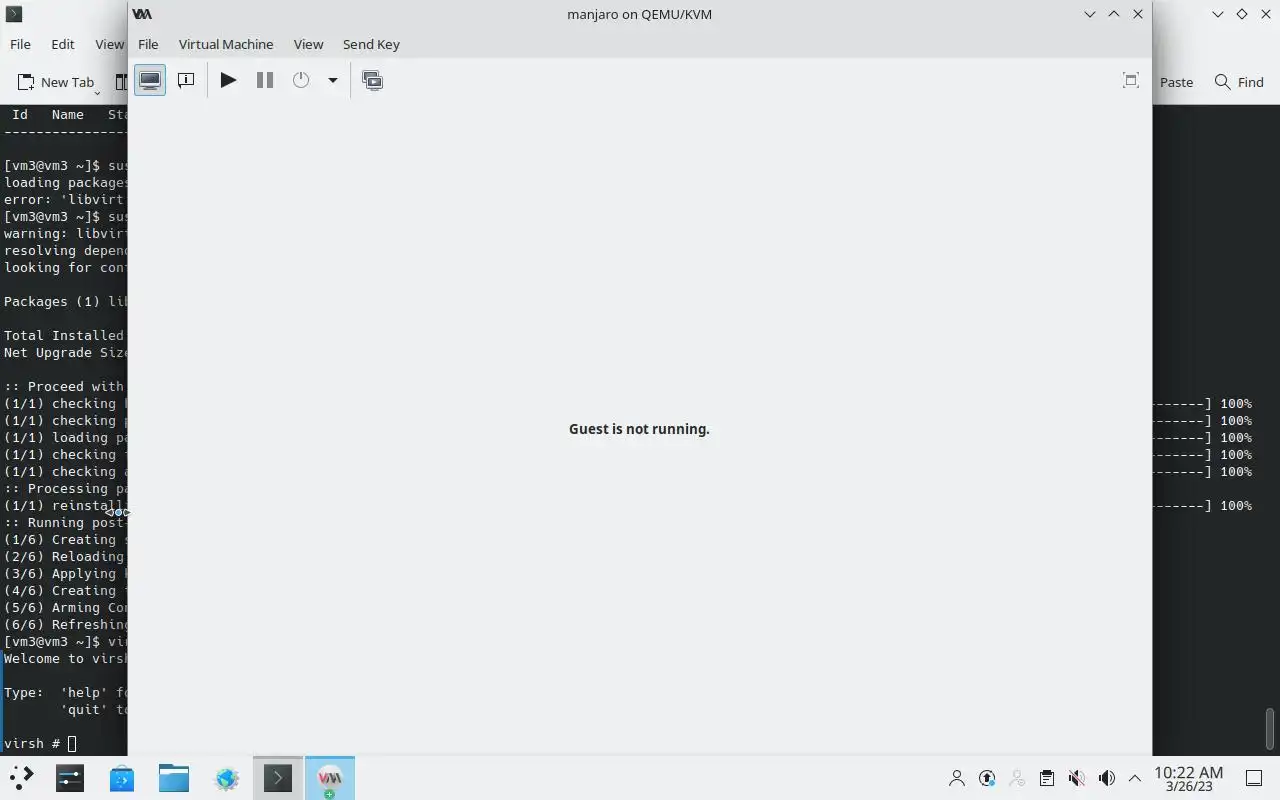Image resolution: width=1280 pixels, height=800 pixels.
Task: Open the Send Key menu
Action: click(371, 44)
